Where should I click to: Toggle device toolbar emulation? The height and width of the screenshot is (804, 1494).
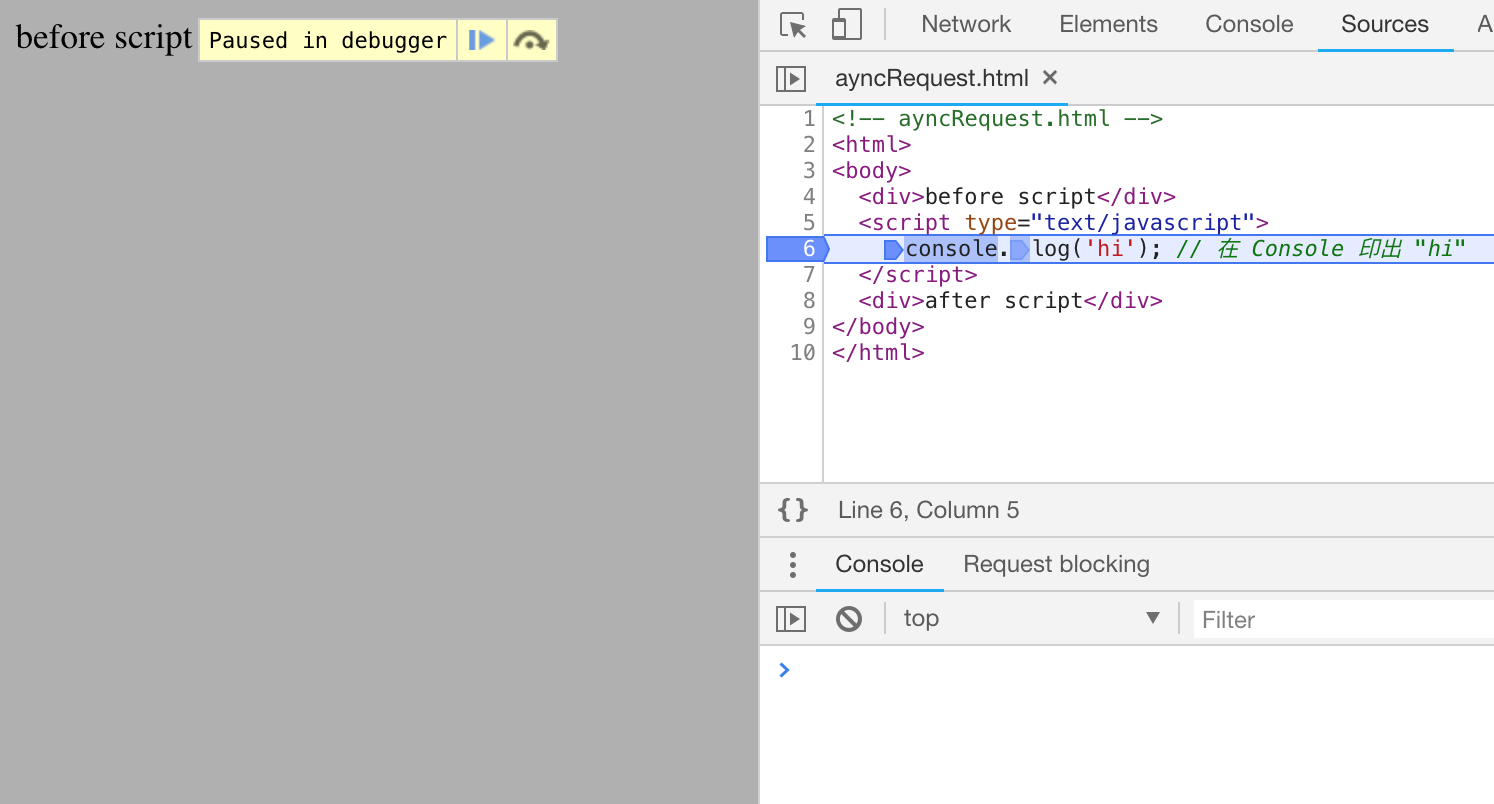(846, 25)
